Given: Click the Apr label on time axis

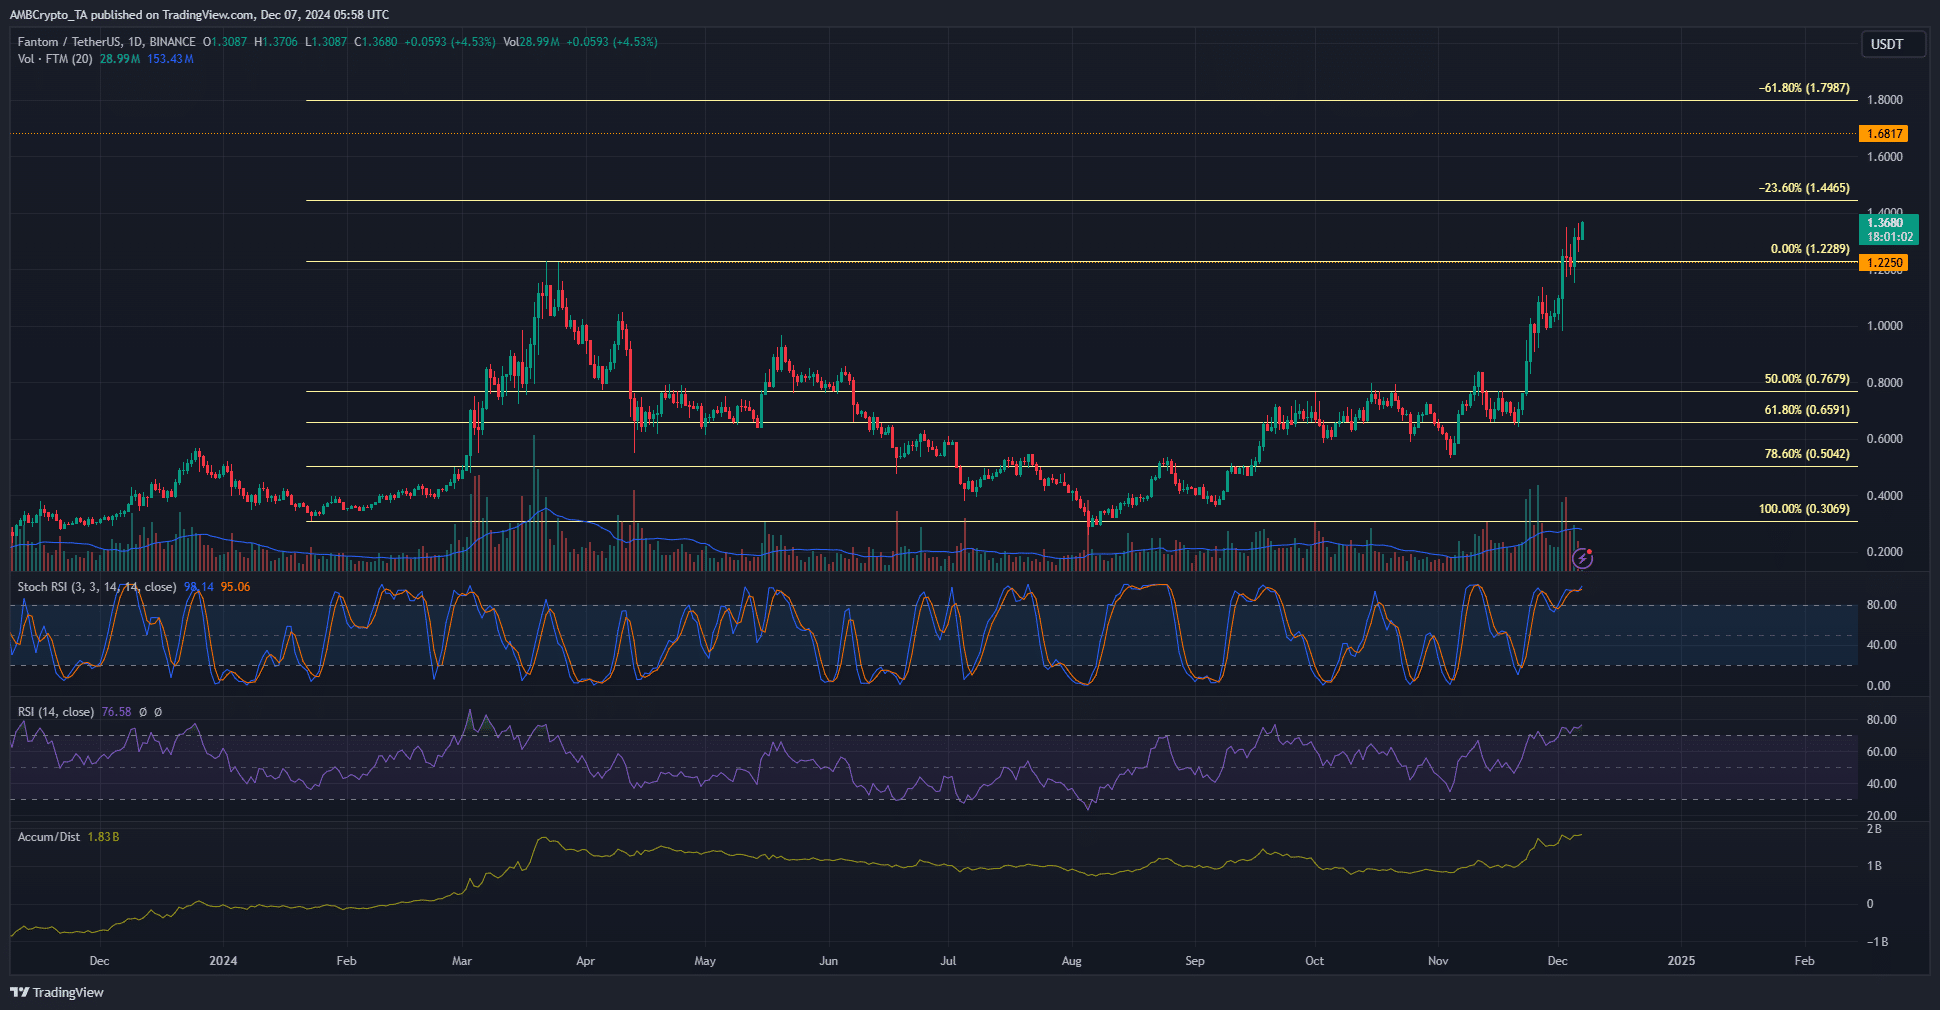Looking at the screenshot, I should click(x=586, y=961).
